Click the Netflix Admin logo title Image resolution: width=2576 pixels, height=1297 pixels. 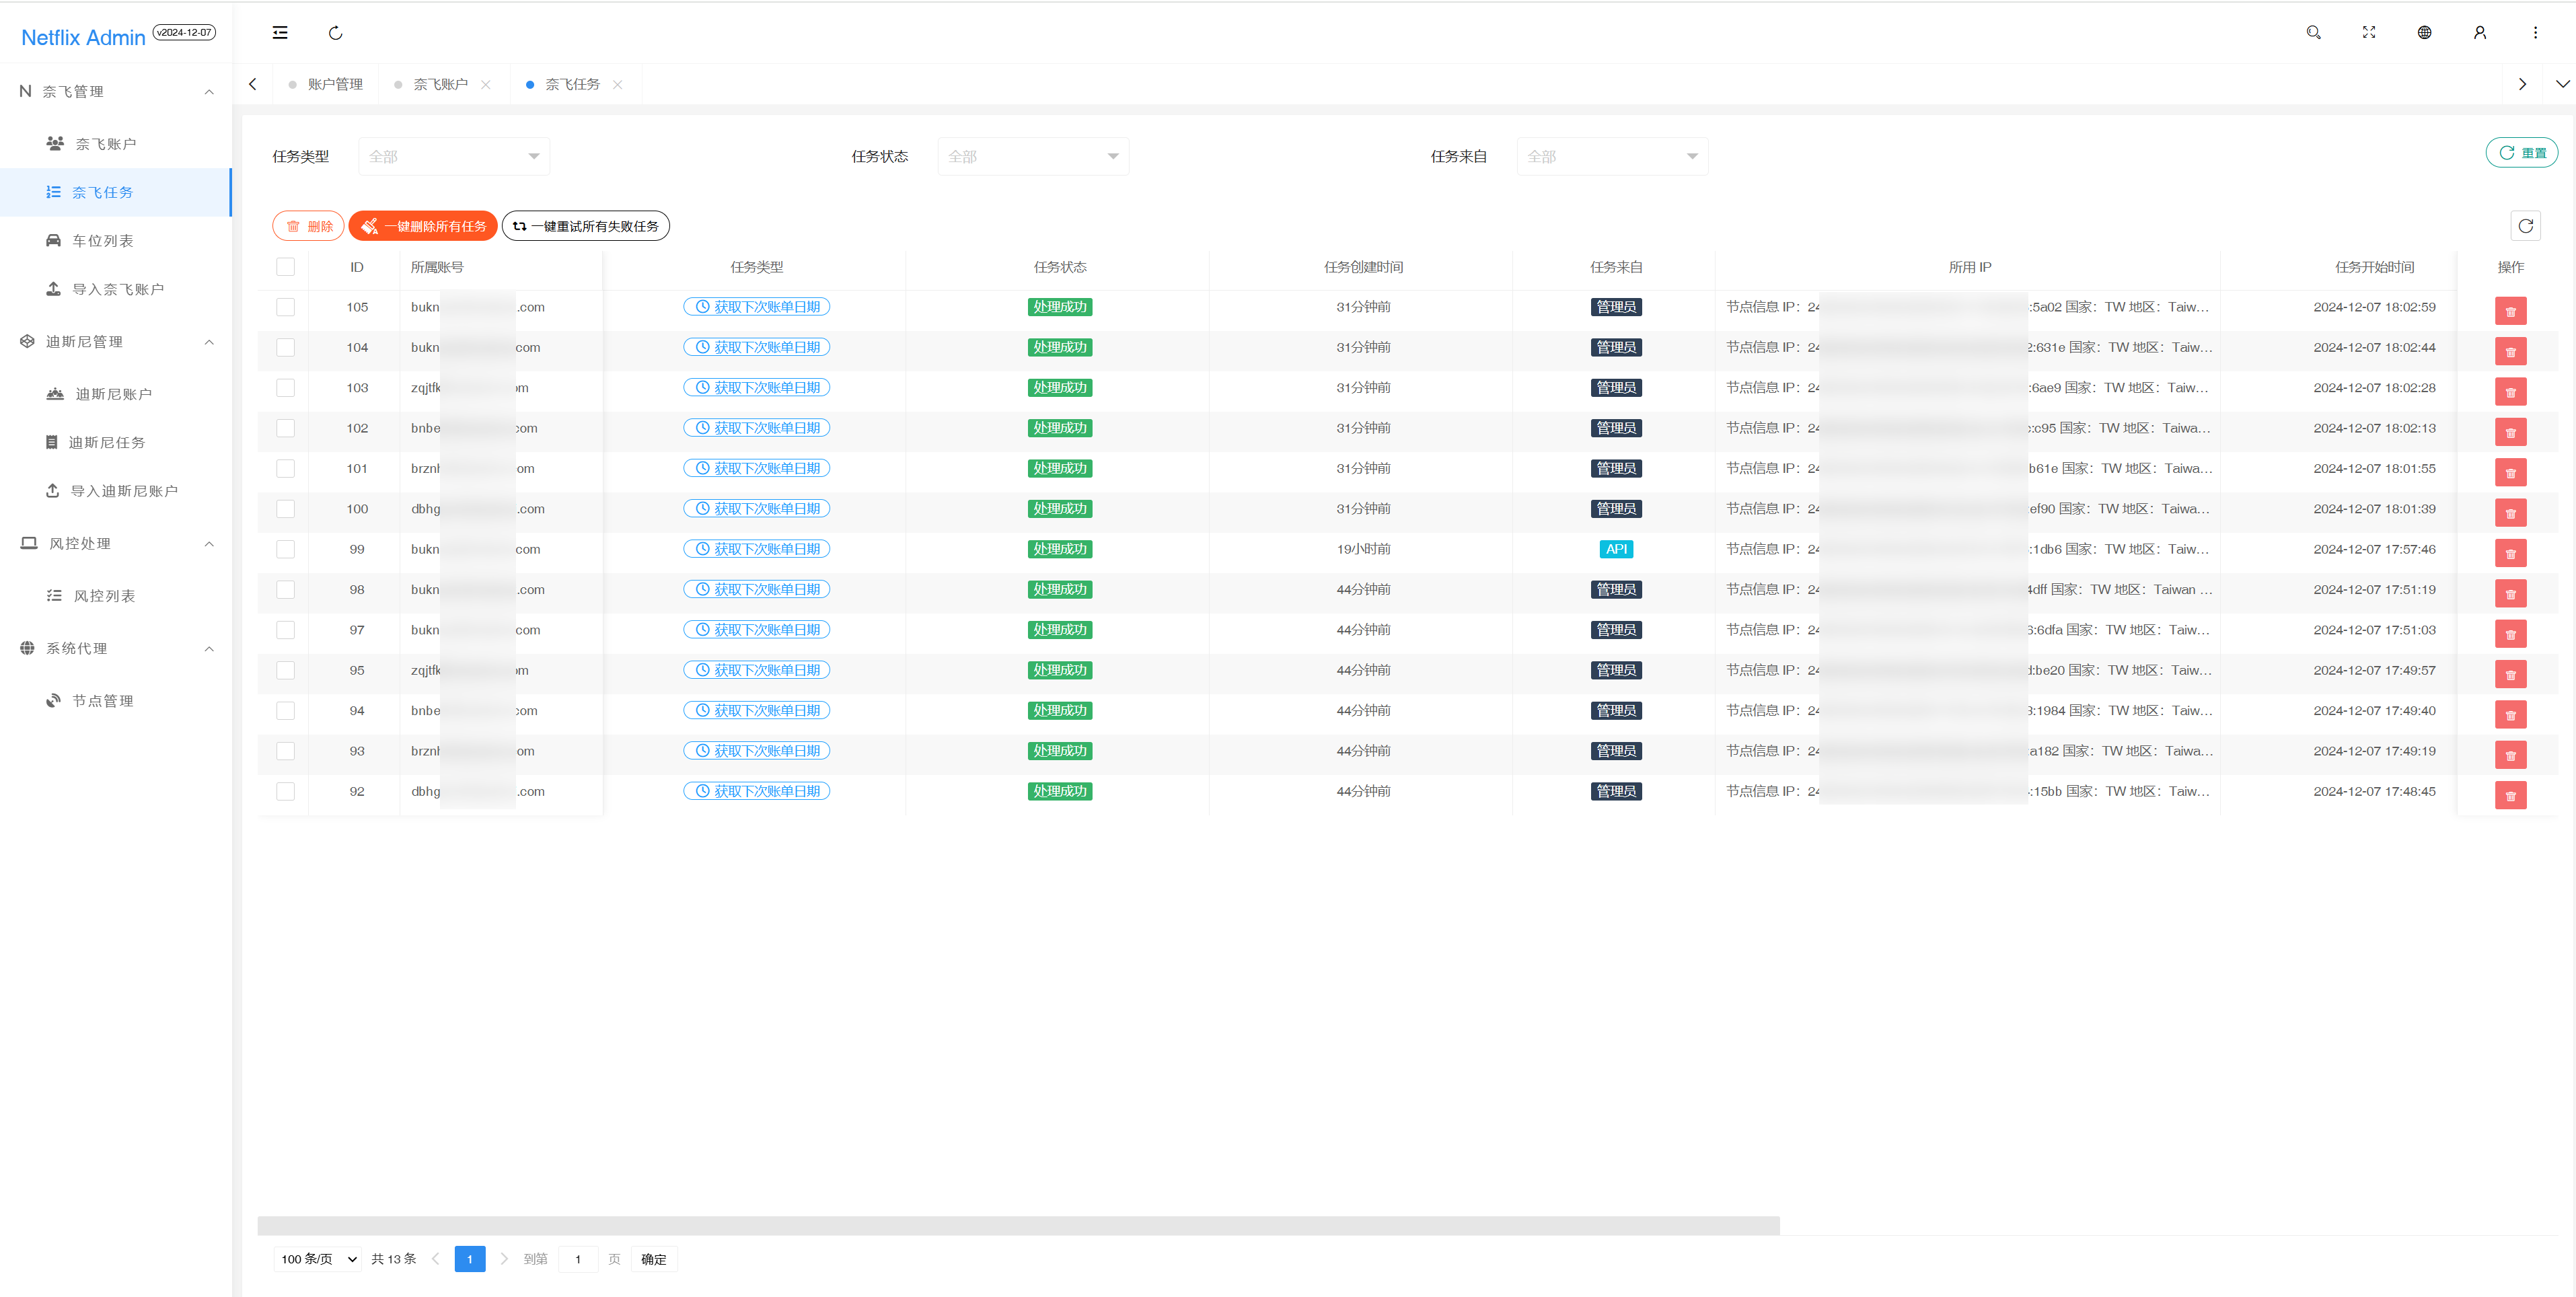click(84, 38)
